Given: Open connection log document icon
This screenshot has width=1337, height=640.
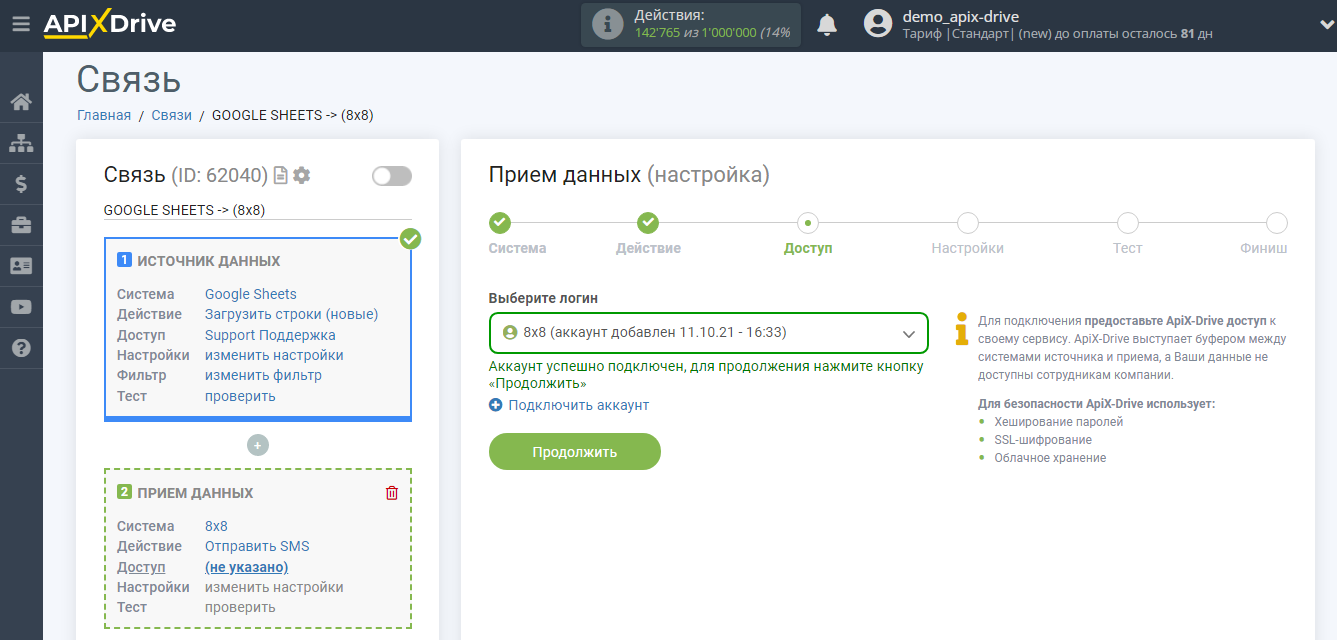Looking at the screenshot, I should [281, 175].
